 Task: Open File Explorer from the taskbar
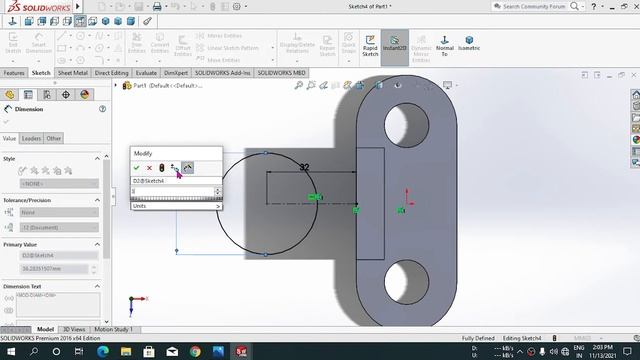[126, 351]
